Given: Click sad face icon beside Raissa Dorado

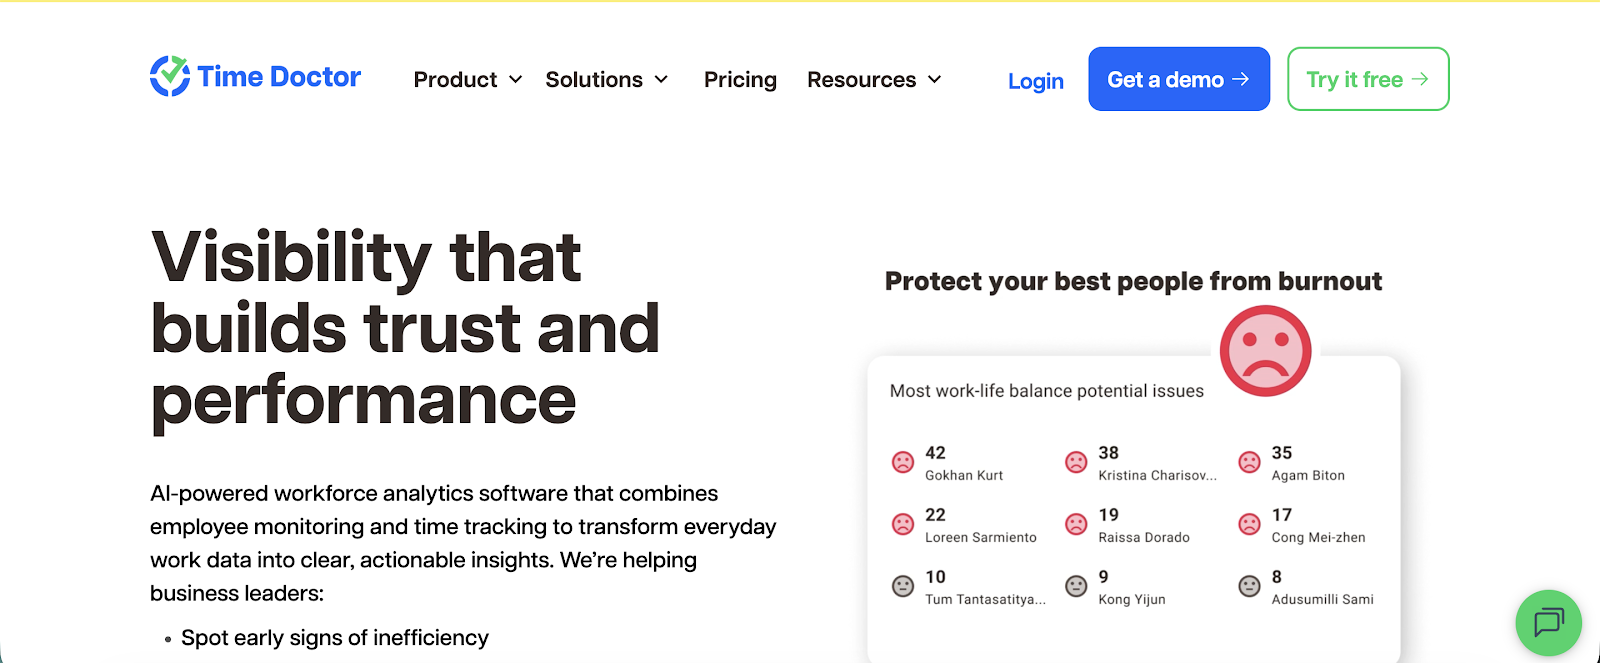Looking at the screenshot, I should click(1076, 524).
